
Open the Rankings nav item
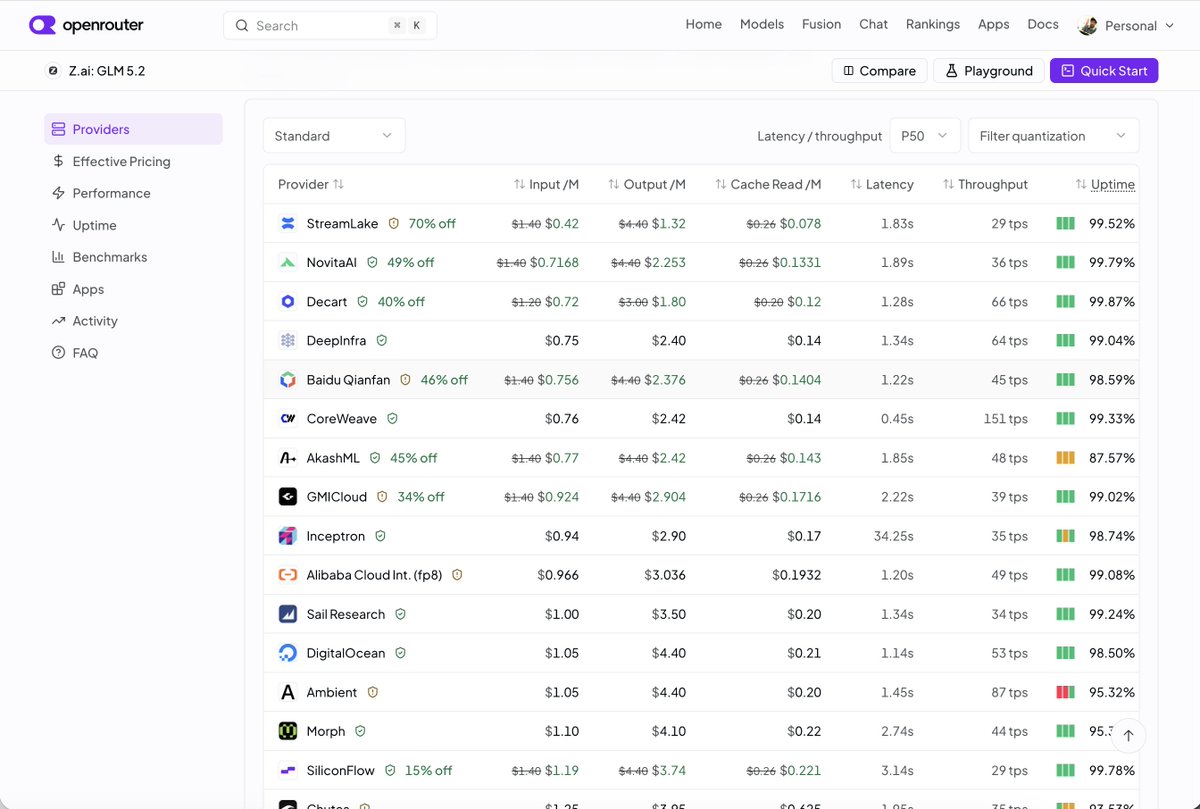933,24
